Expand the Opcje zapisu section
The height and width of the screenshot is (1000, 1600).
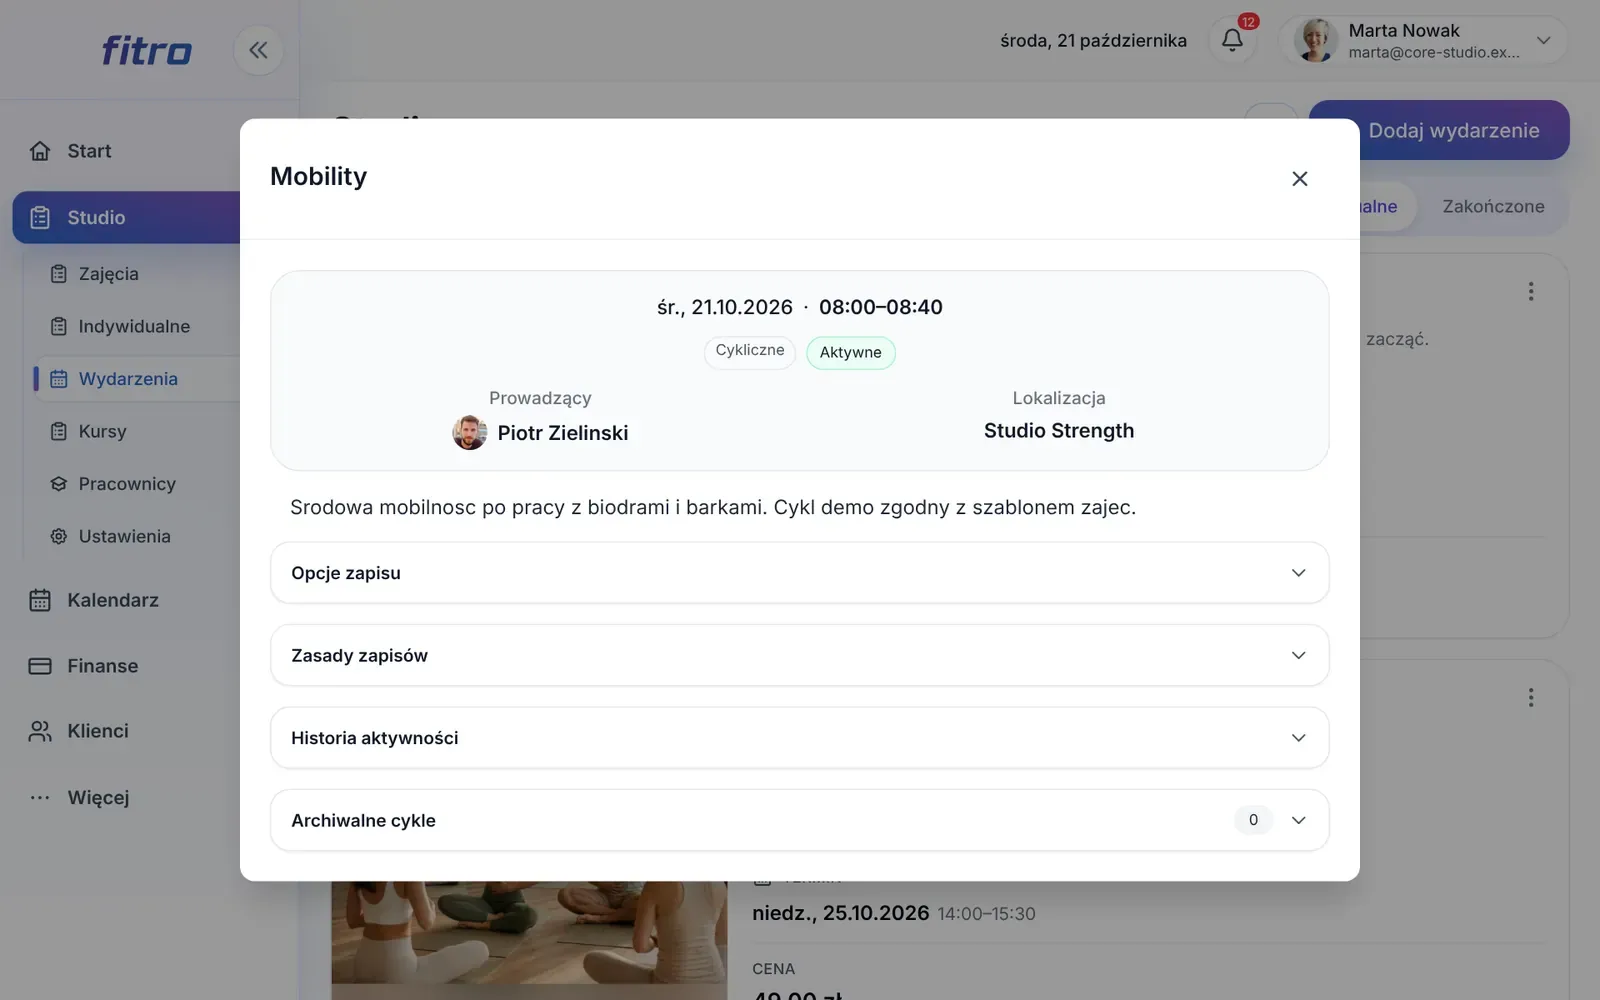point(799,573)
